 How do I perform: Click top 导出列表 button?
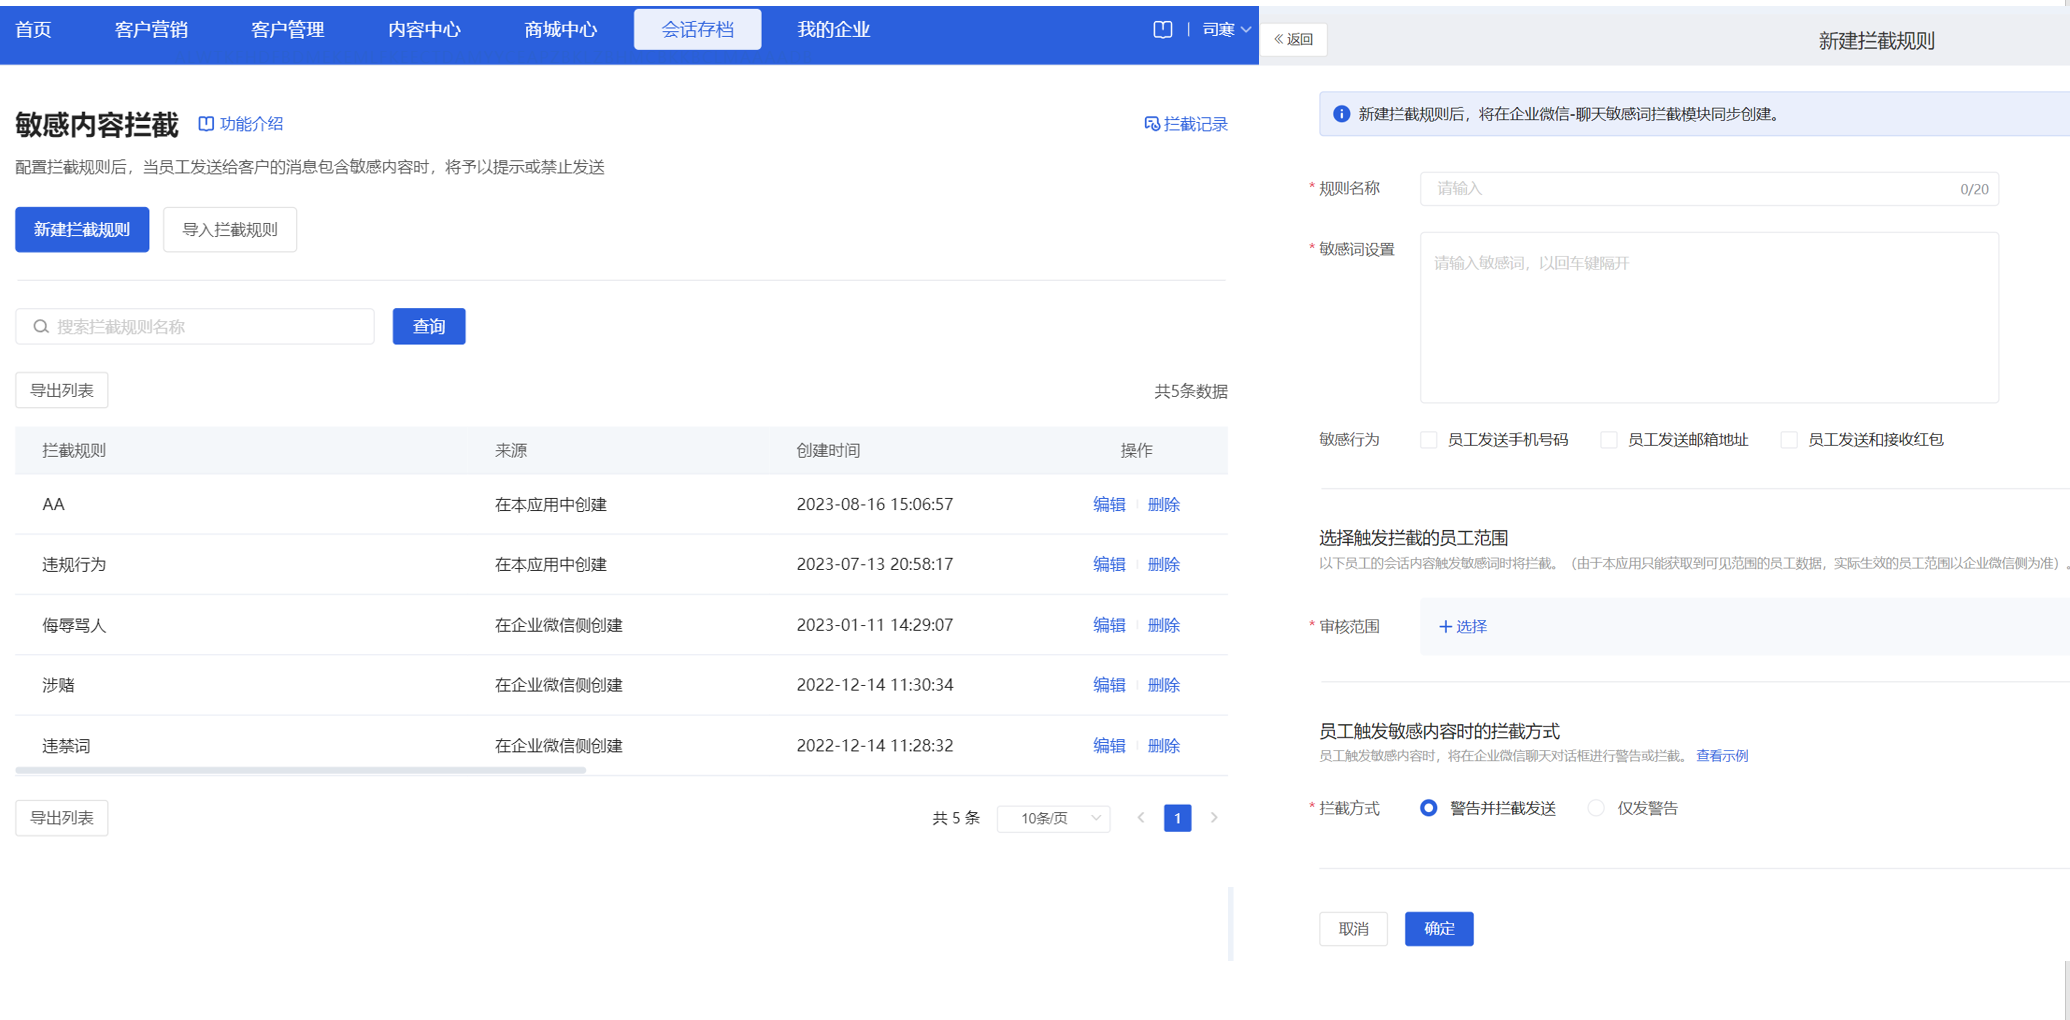point(62,391)
